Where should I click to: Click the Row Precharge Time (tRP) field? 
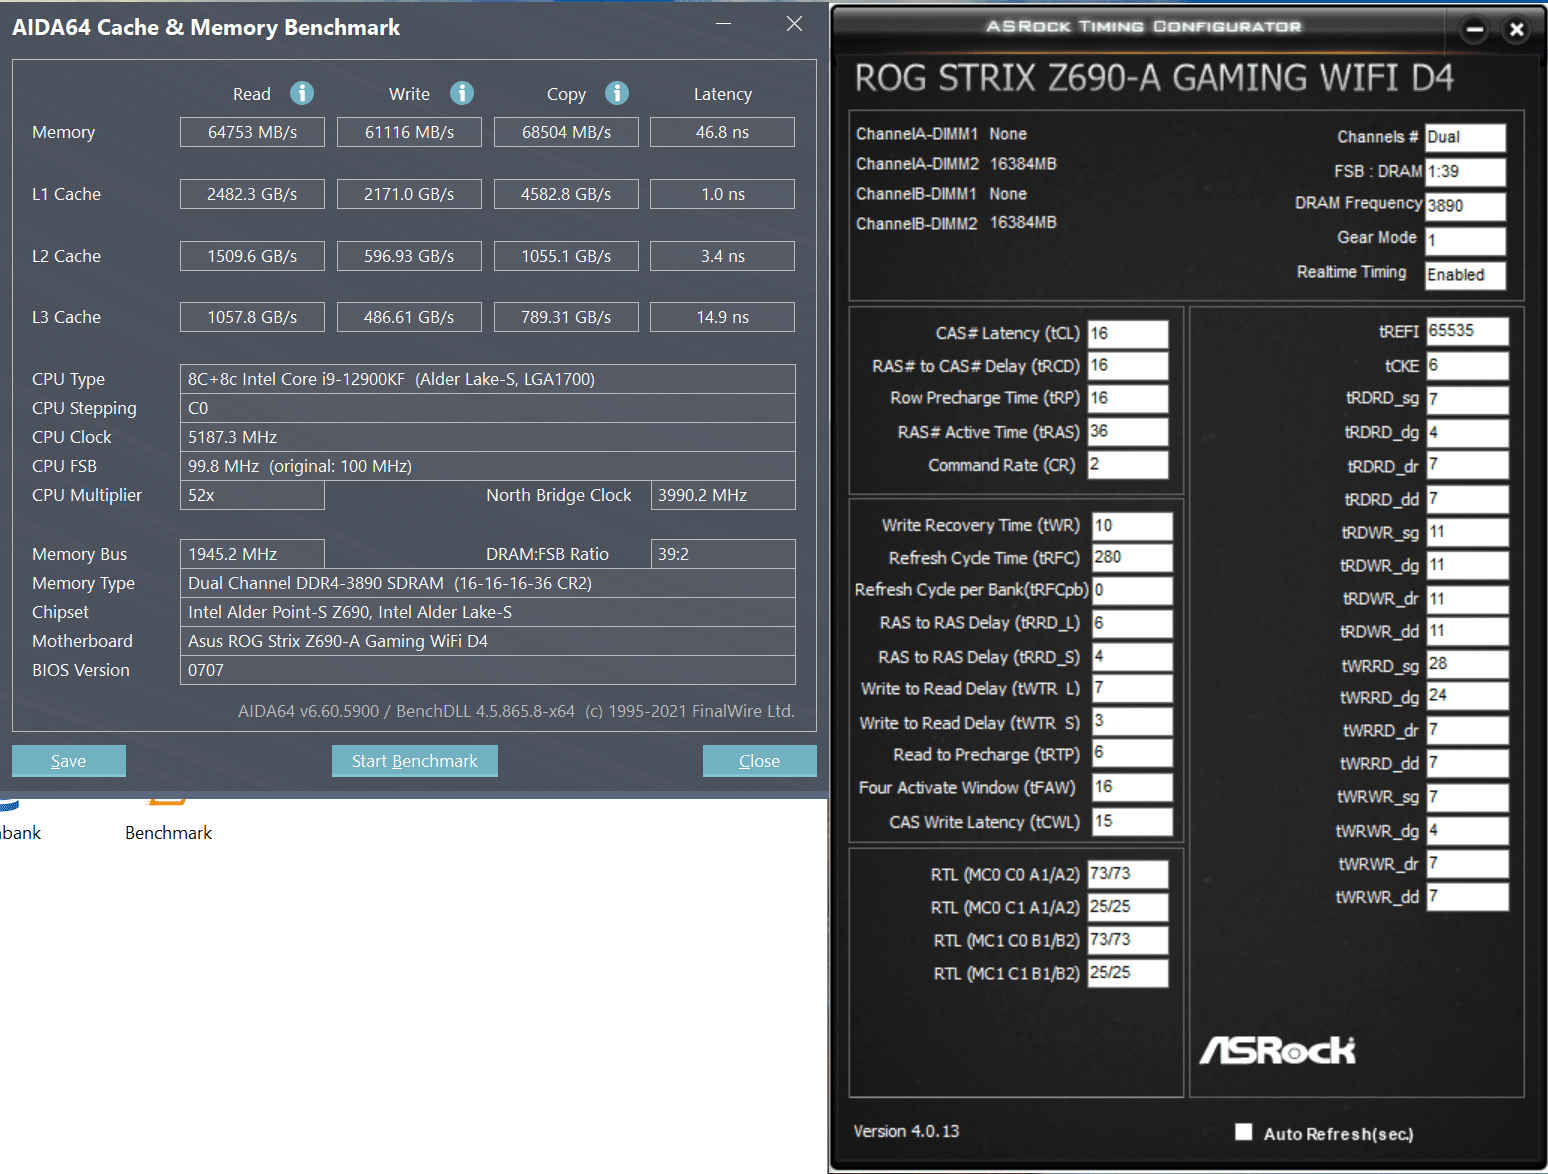(1128, 398)
